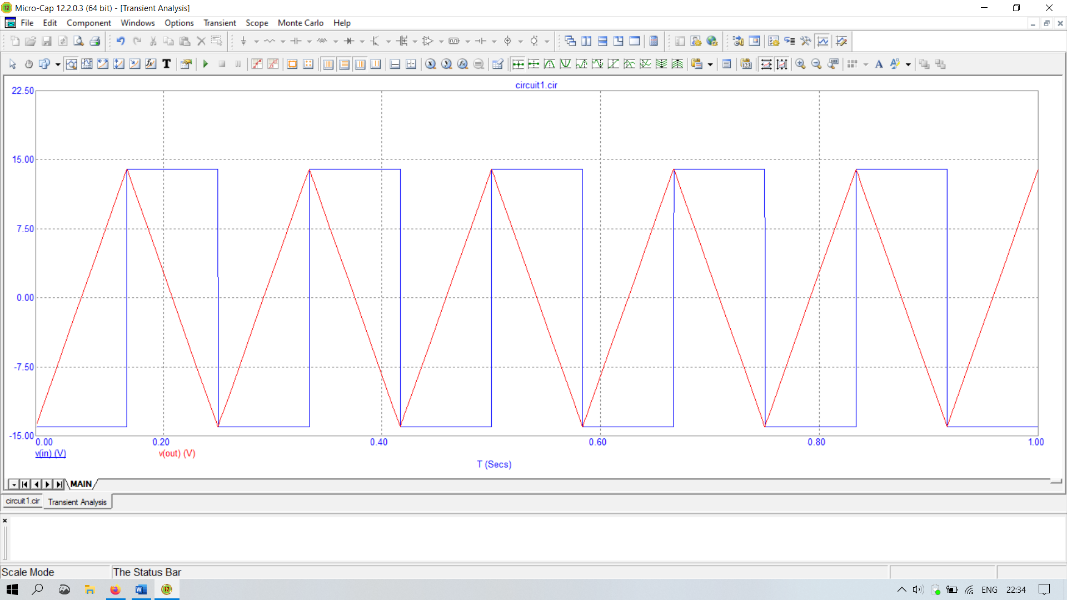Select the MAIN page tab
The width and height of the screenshot is (1067, 600).
[81, 484]
